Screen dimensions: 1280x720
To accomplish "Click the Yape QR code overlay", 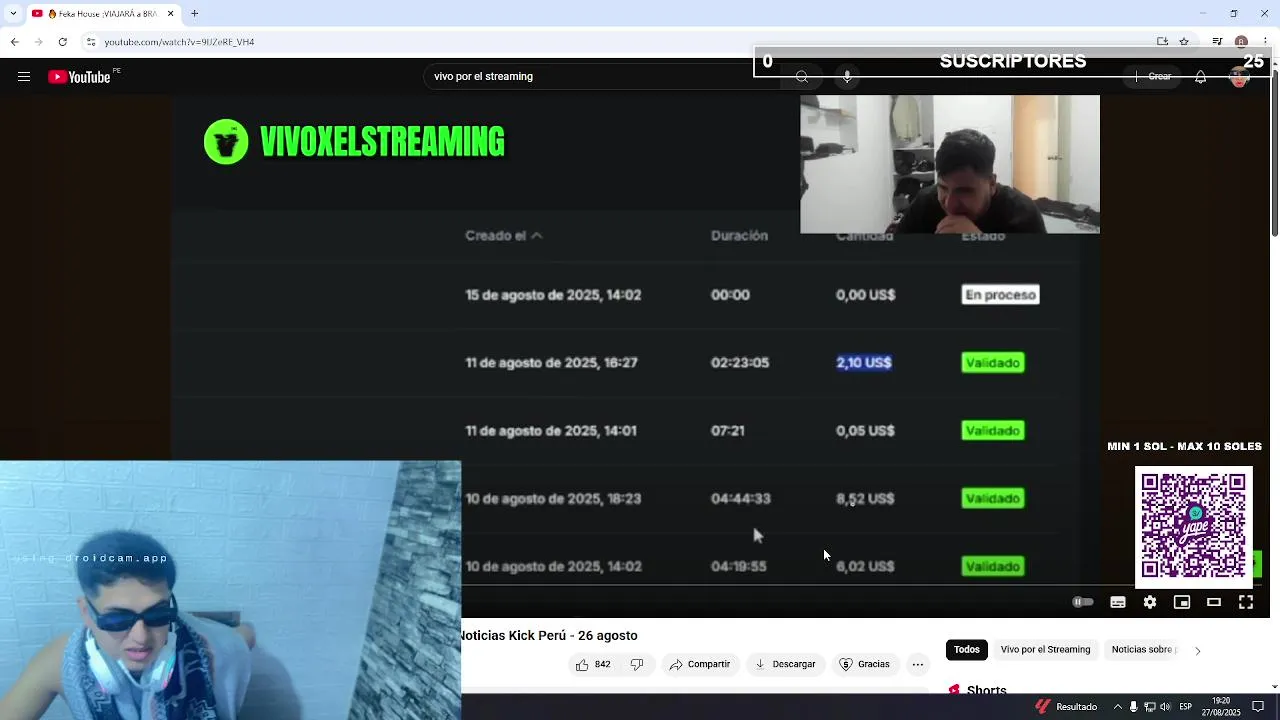I will 1193,526.
